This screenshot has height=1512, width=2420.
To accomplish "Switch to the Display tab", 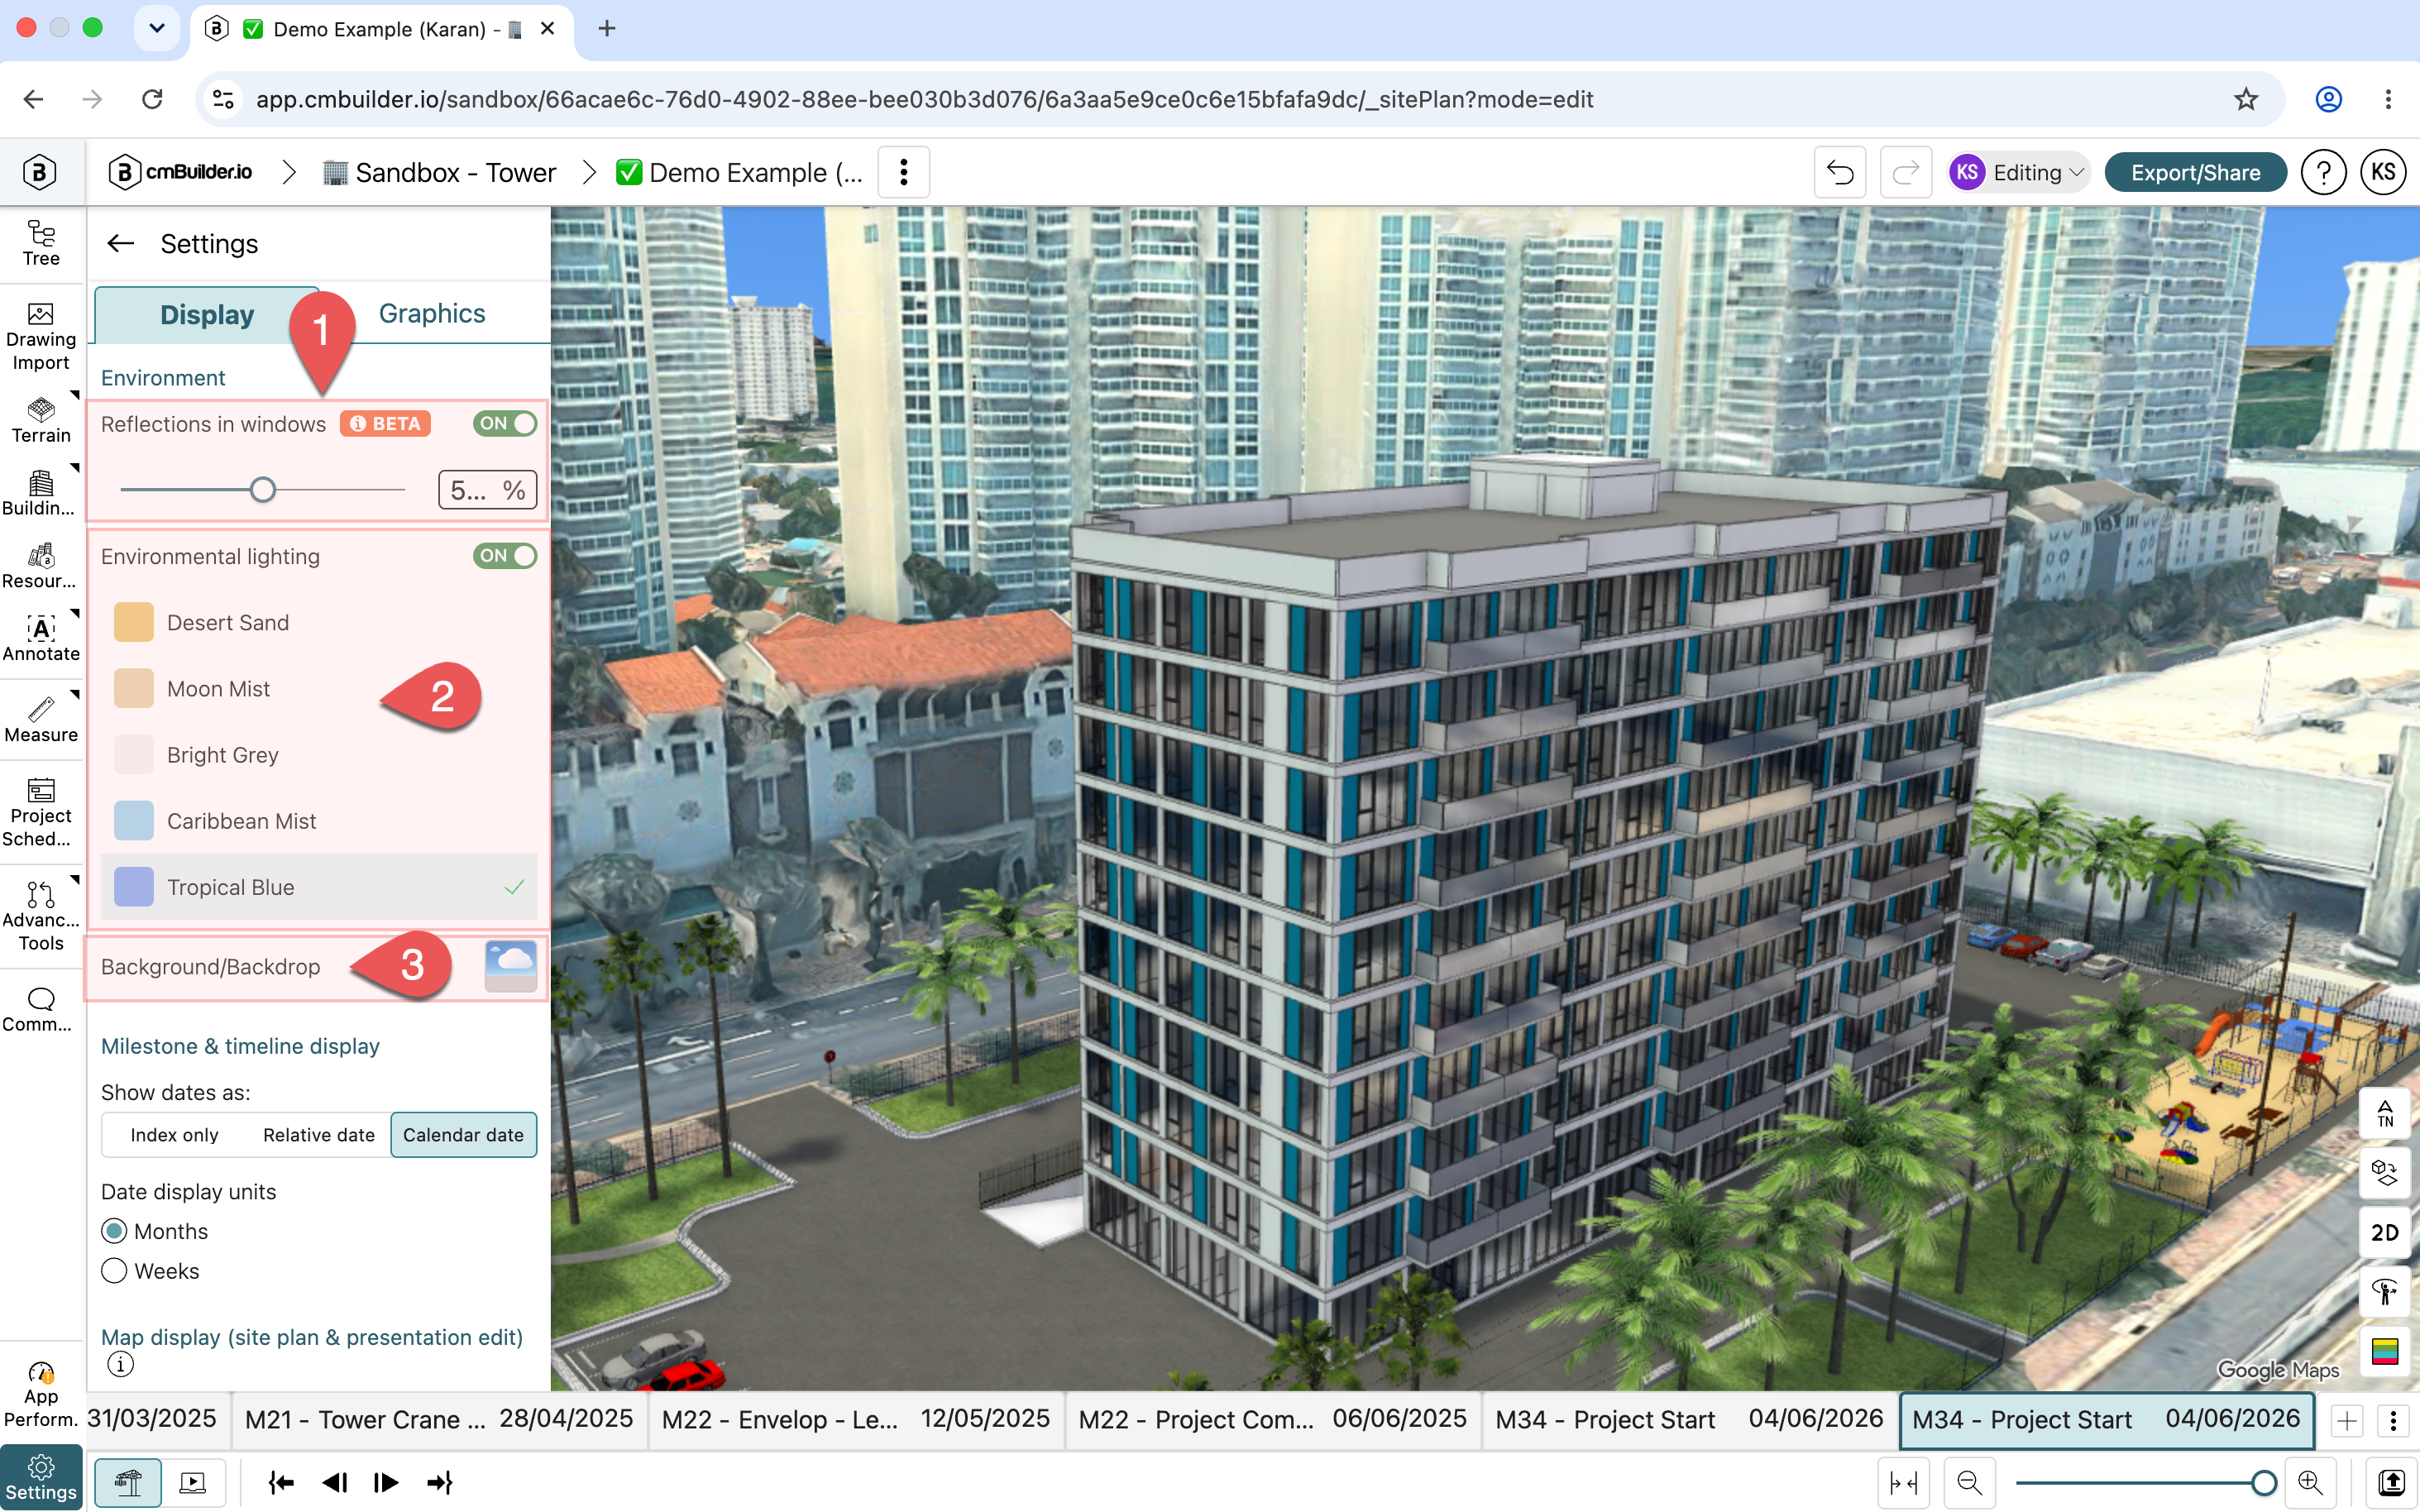I will [207, 315].
